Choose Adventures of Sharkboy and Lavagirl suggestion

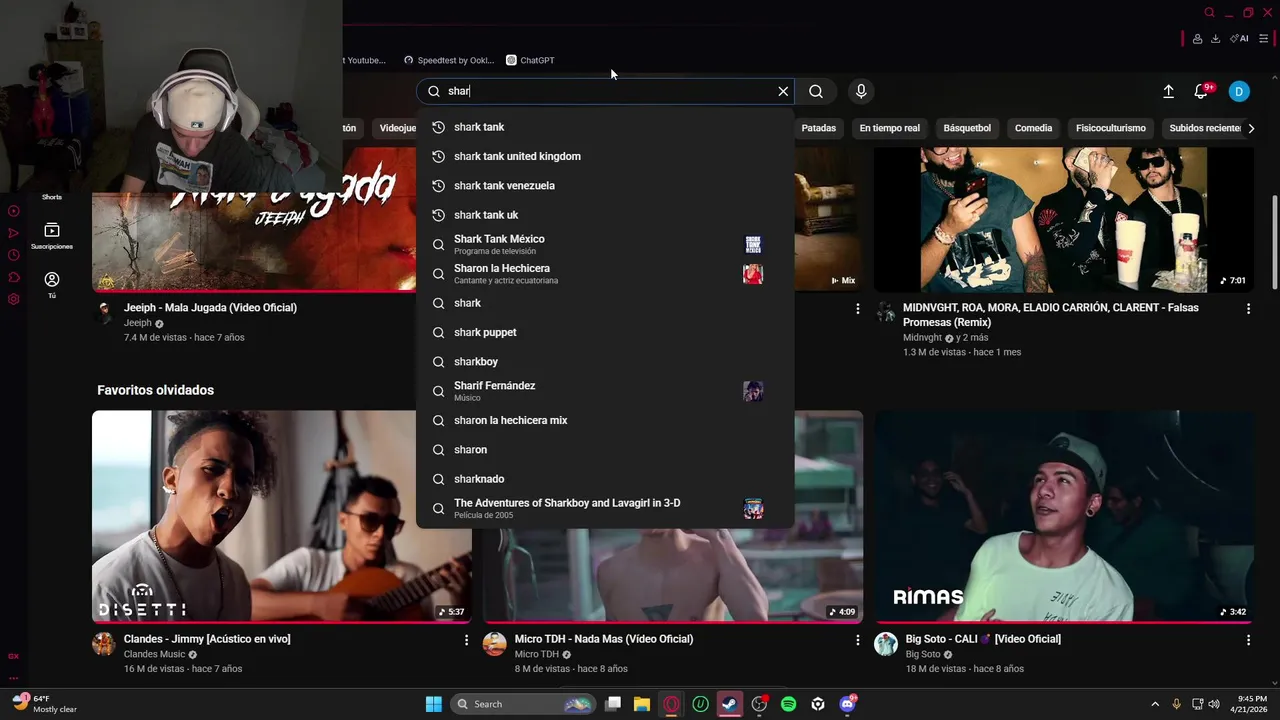coord(605,508)
